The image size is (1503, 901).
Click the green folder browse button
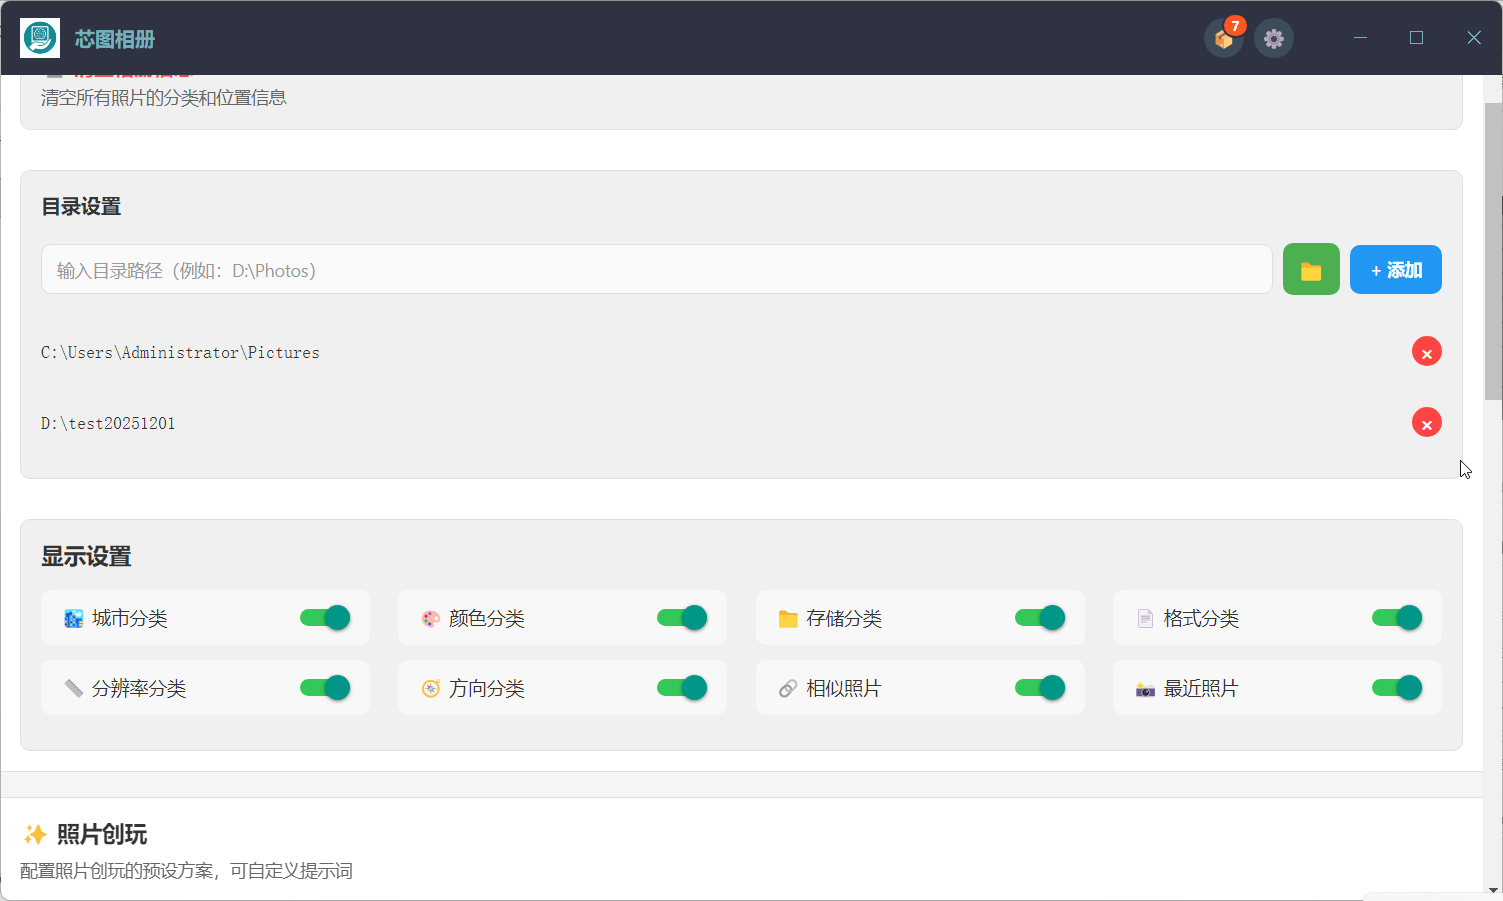[x=1310, y=270]
